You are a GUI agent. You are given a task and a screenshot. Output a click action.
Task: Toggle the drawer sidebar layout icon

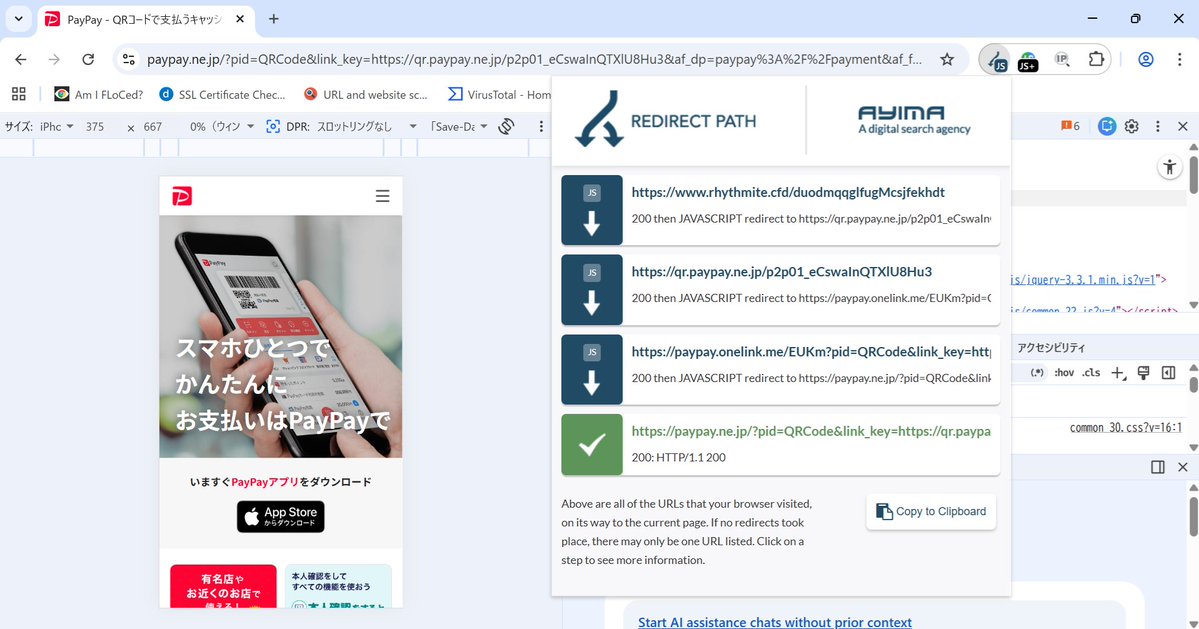[1158, 467]
